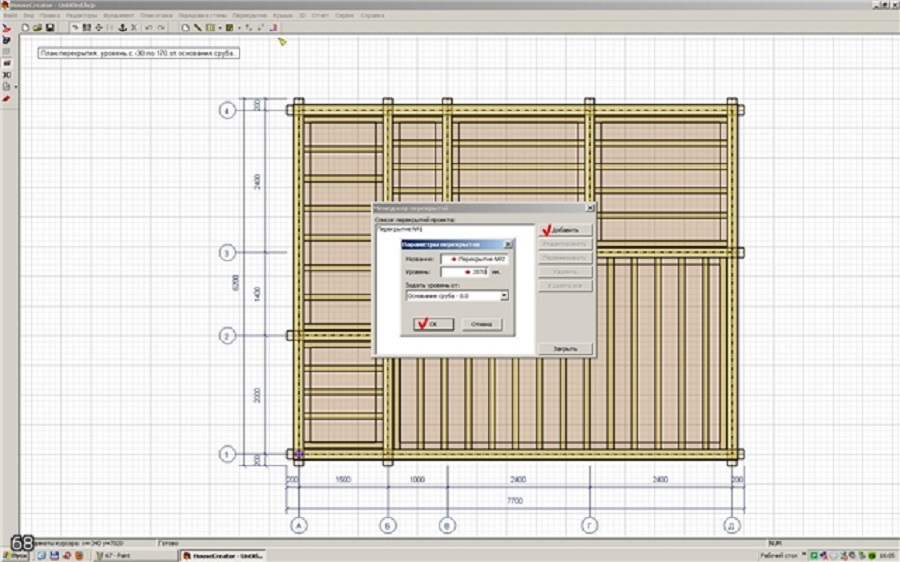The width and height of the screenshot is (900, 562).
Task: Click the Добавить button in floor manager
Action: point(565,230)
